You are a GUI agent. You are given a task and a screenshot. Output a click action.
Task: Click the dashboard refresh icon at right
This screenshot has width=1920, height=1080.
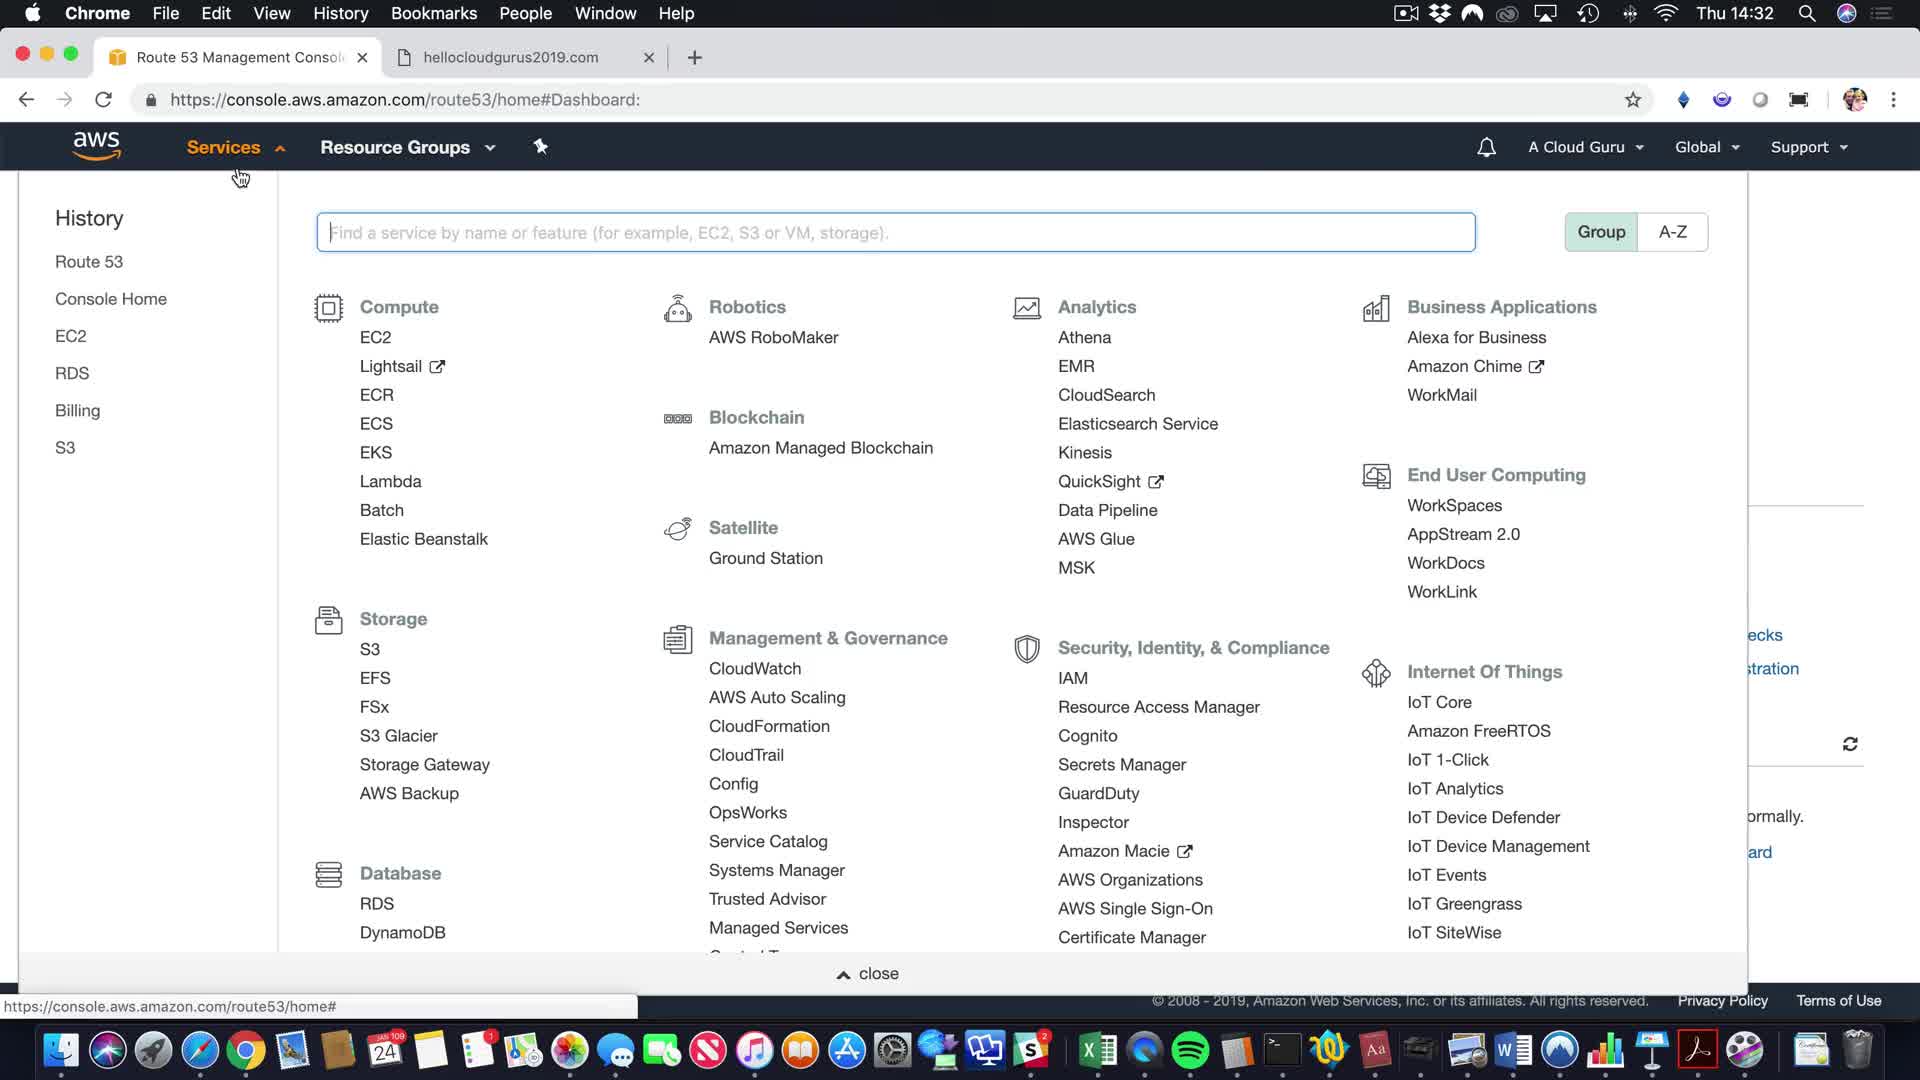(x=1850, y=744)
